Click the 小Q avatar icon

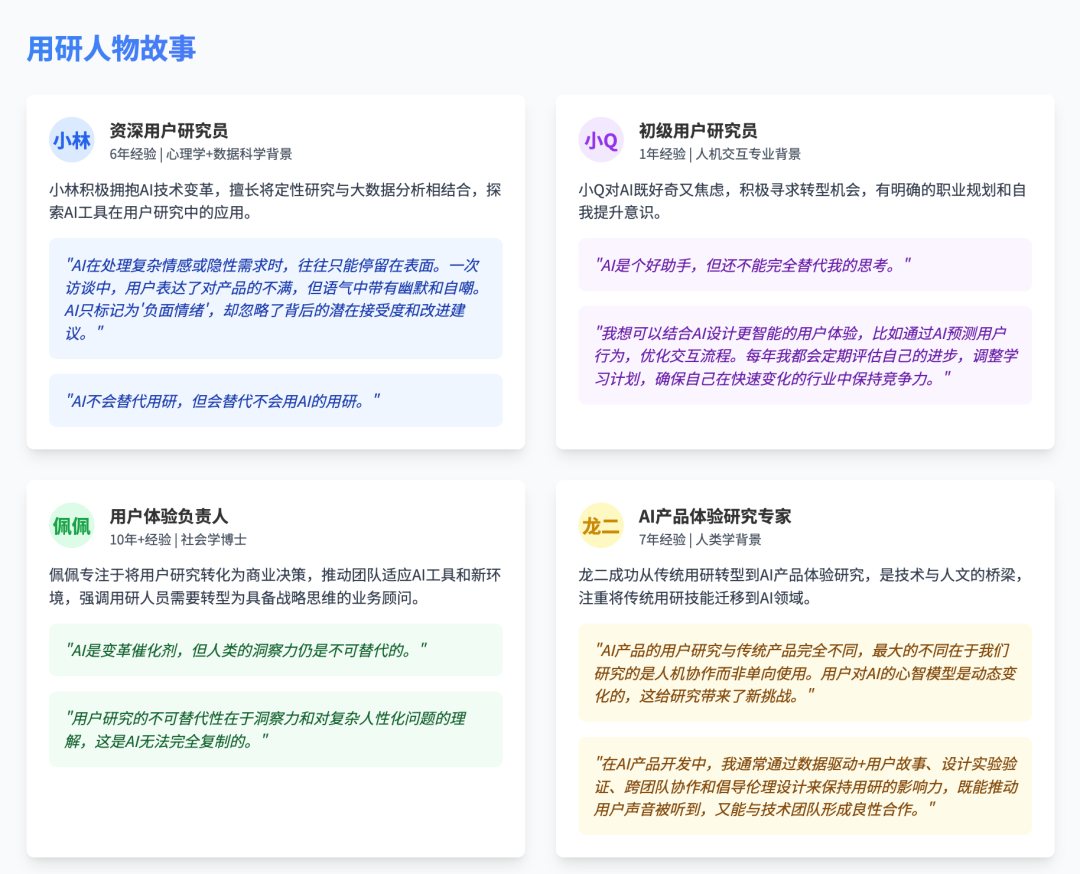(x=600, y=140)
